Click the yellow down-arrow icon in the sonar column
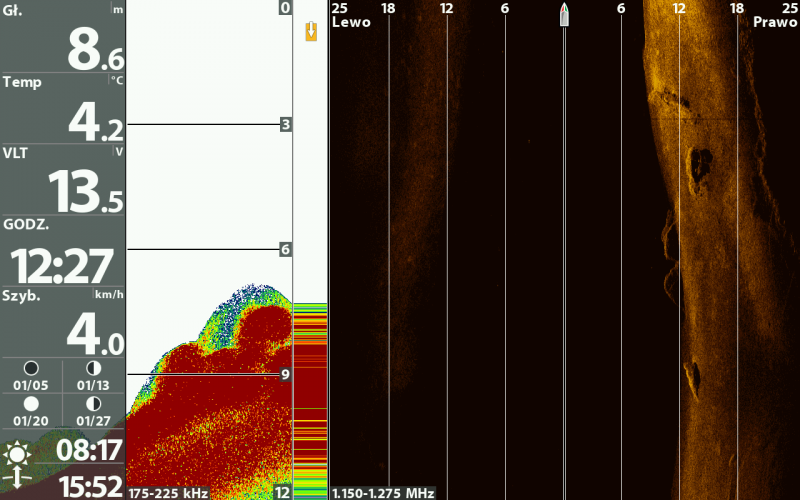Viewport: 800px width, 500px height. (x=311, y=32)
